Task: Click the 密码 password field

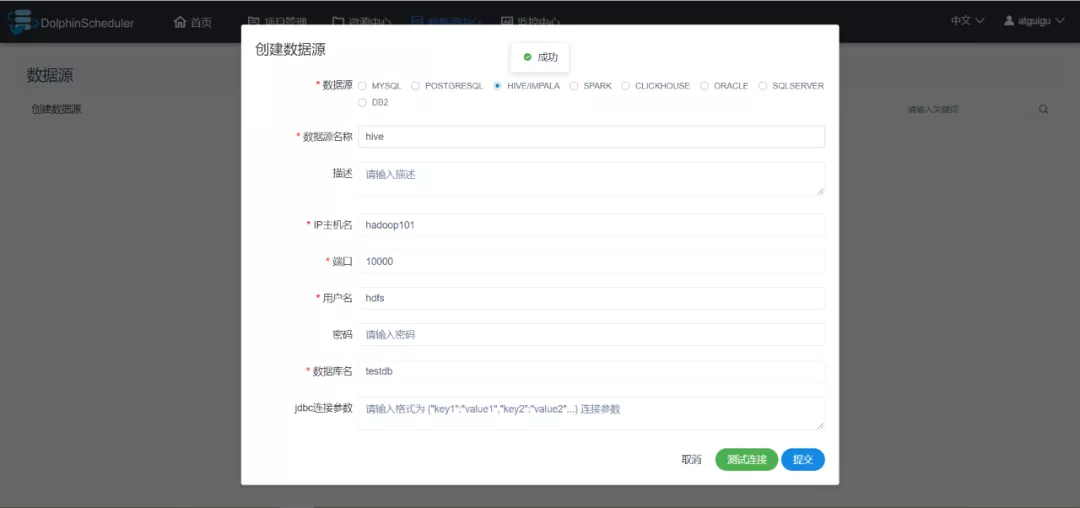Action: (591, 335)
